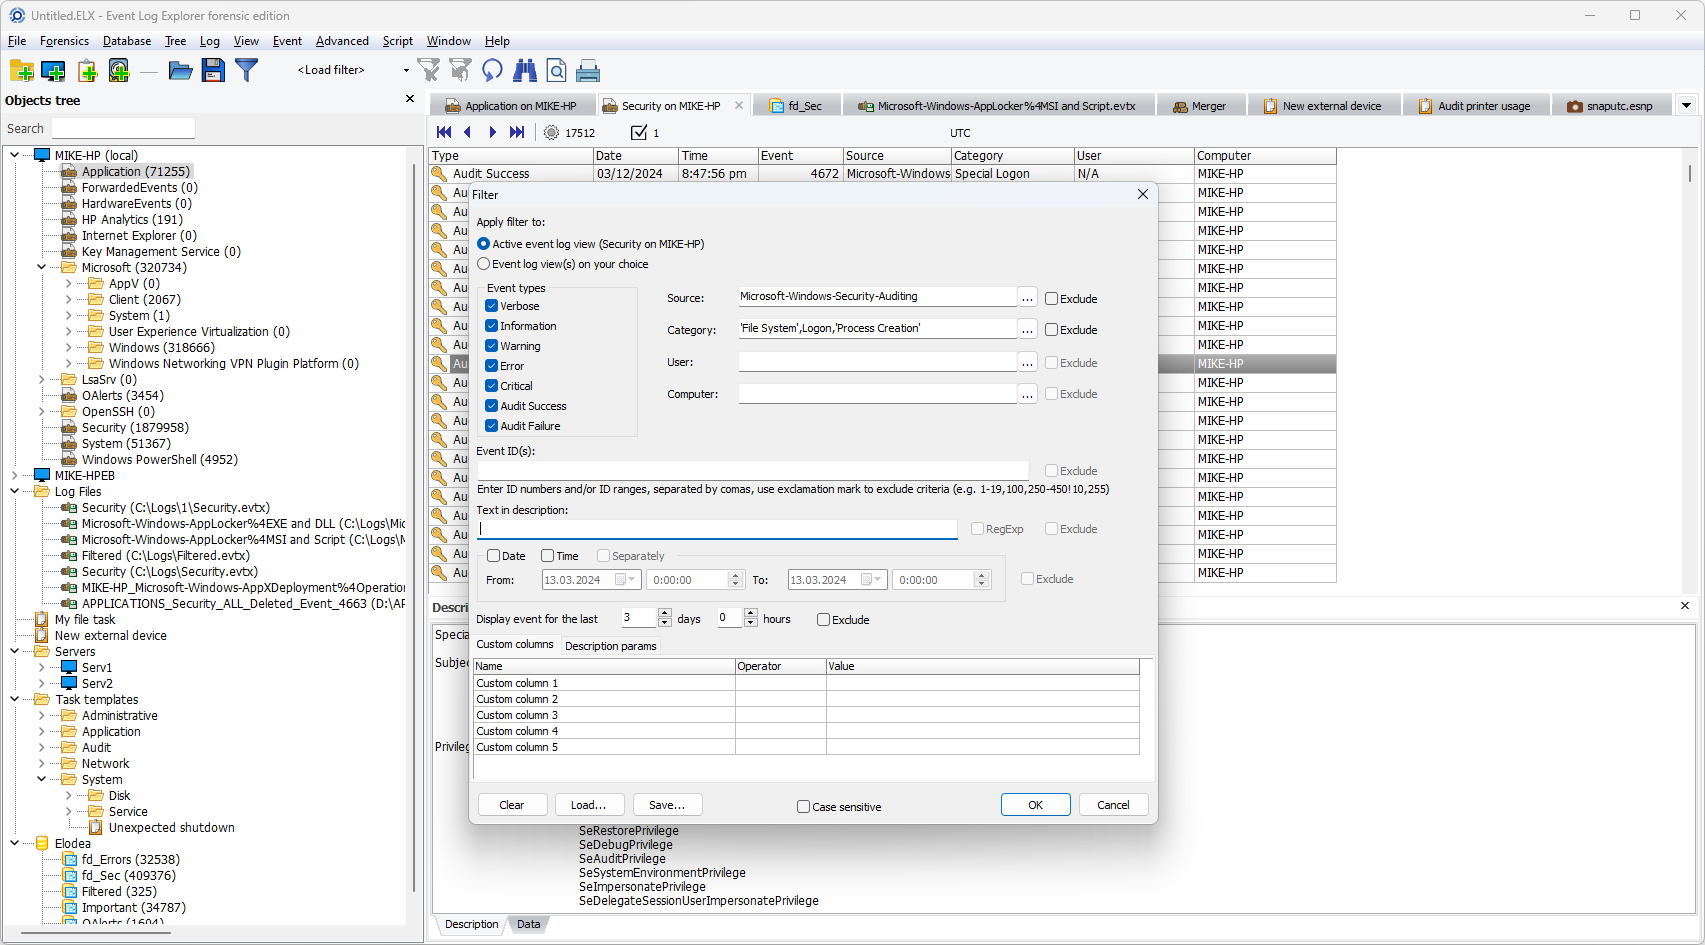
Task: Open the blue folder toolbar icon
Action: 180,70
